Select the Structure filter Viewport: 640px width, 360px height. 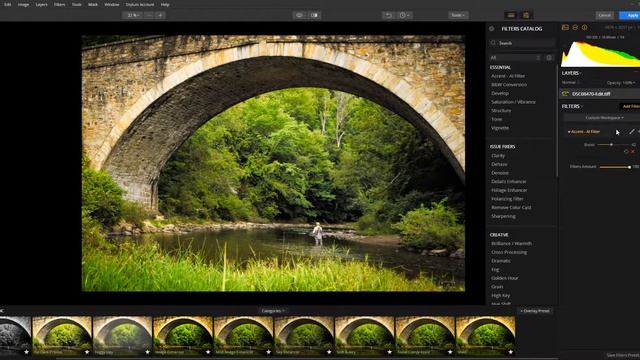[x=501, y=111]
